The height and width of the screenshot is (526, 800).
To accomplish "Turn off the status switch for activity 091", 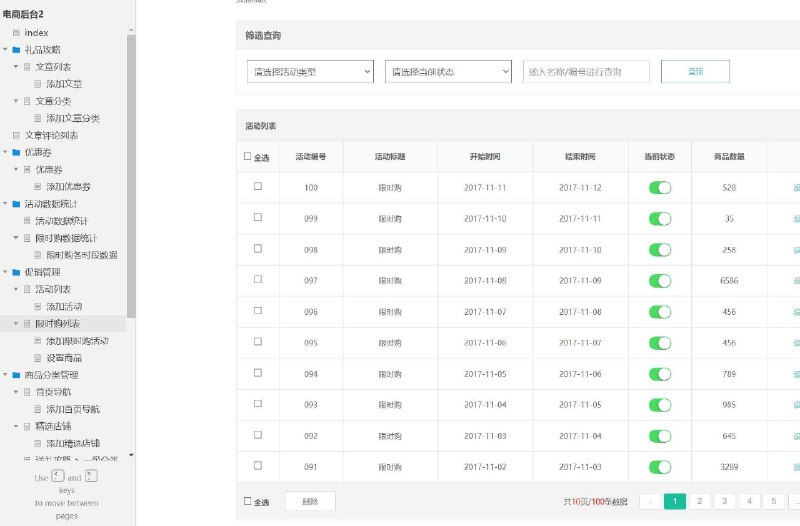I will click(x=660, y=467).
